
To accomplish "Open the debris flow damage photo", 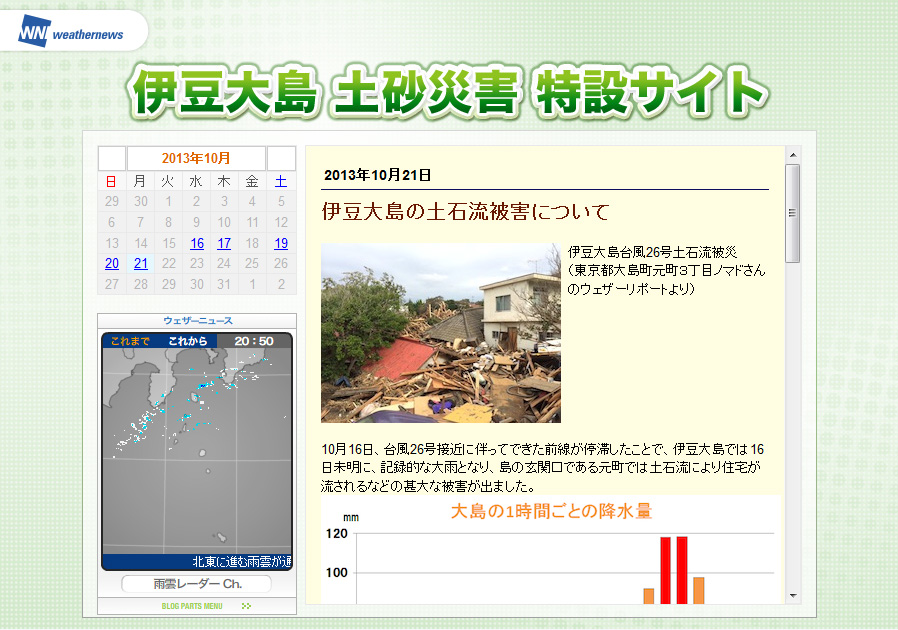I will pos(441,333).
